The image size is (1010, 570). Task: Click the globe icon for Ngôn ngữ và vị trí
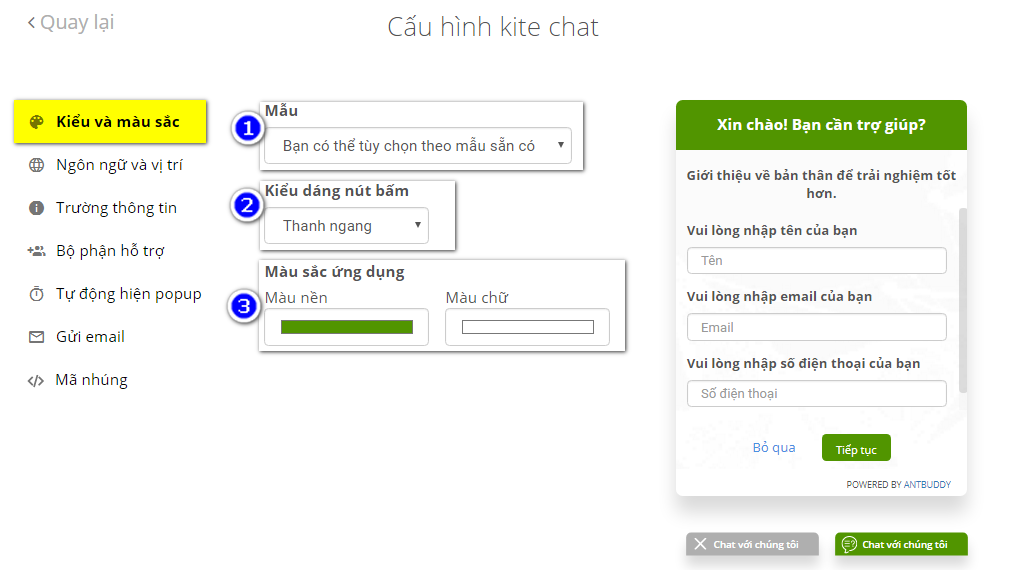click(x=37, y=165)
